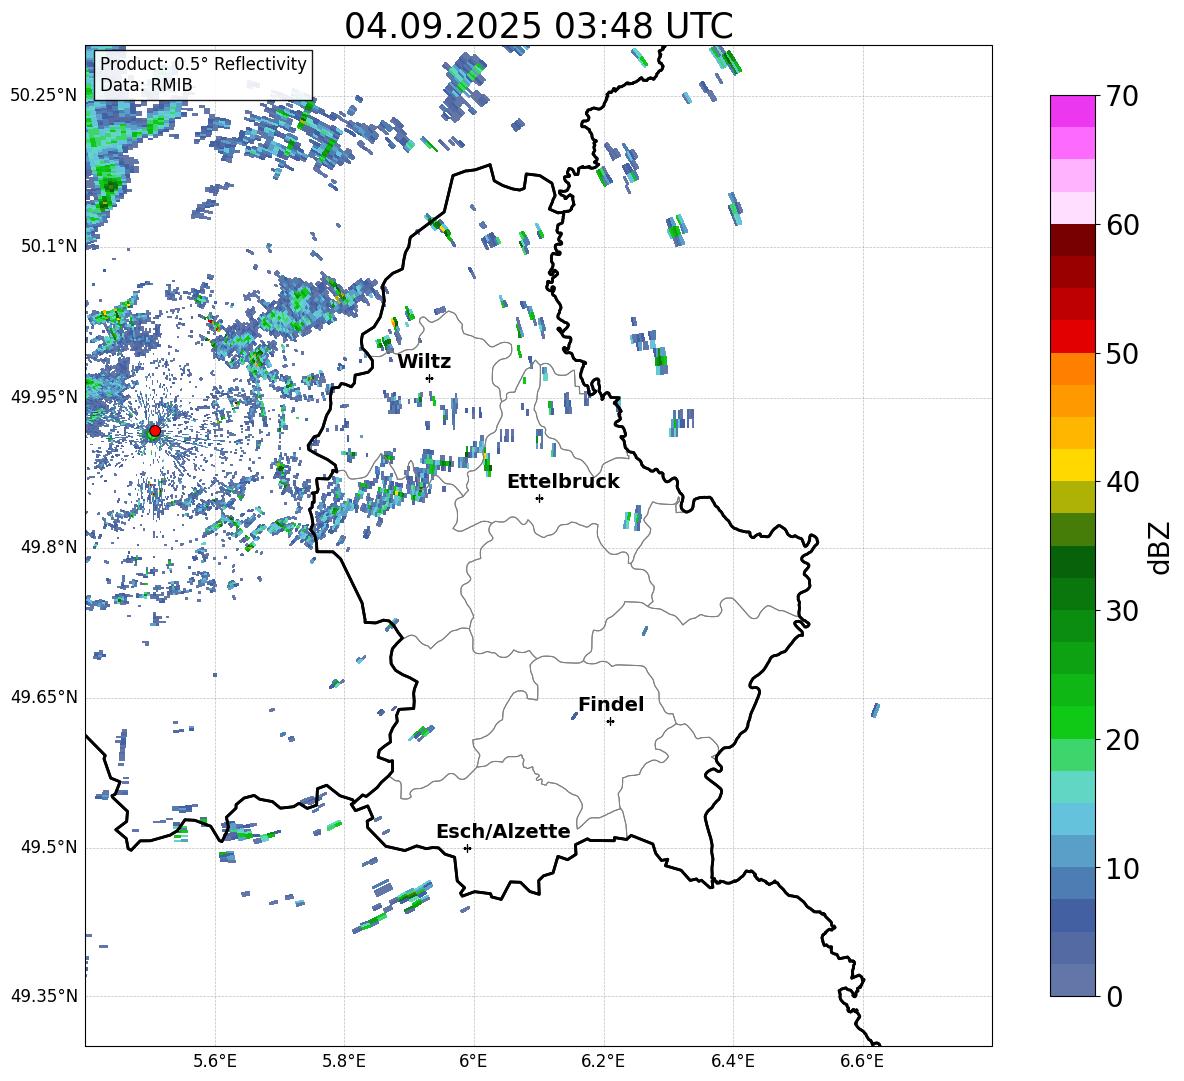Click the magenta 70 dBZ colorbar segment
Viewport: 1184px width, 1081px height.
tap(1072, 111)
